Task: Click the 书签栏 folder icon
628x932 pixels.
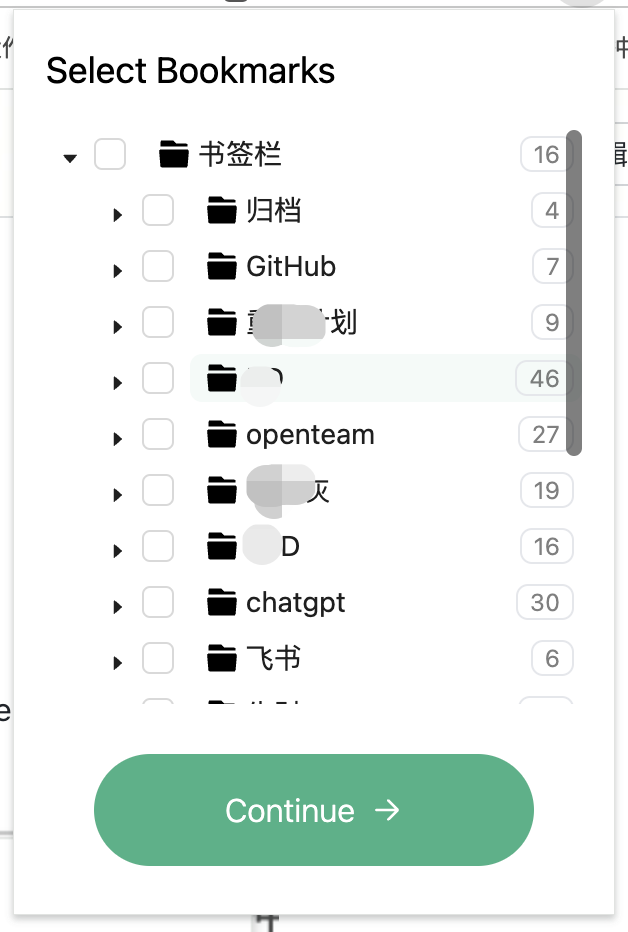Action: [x=174, y=155]
